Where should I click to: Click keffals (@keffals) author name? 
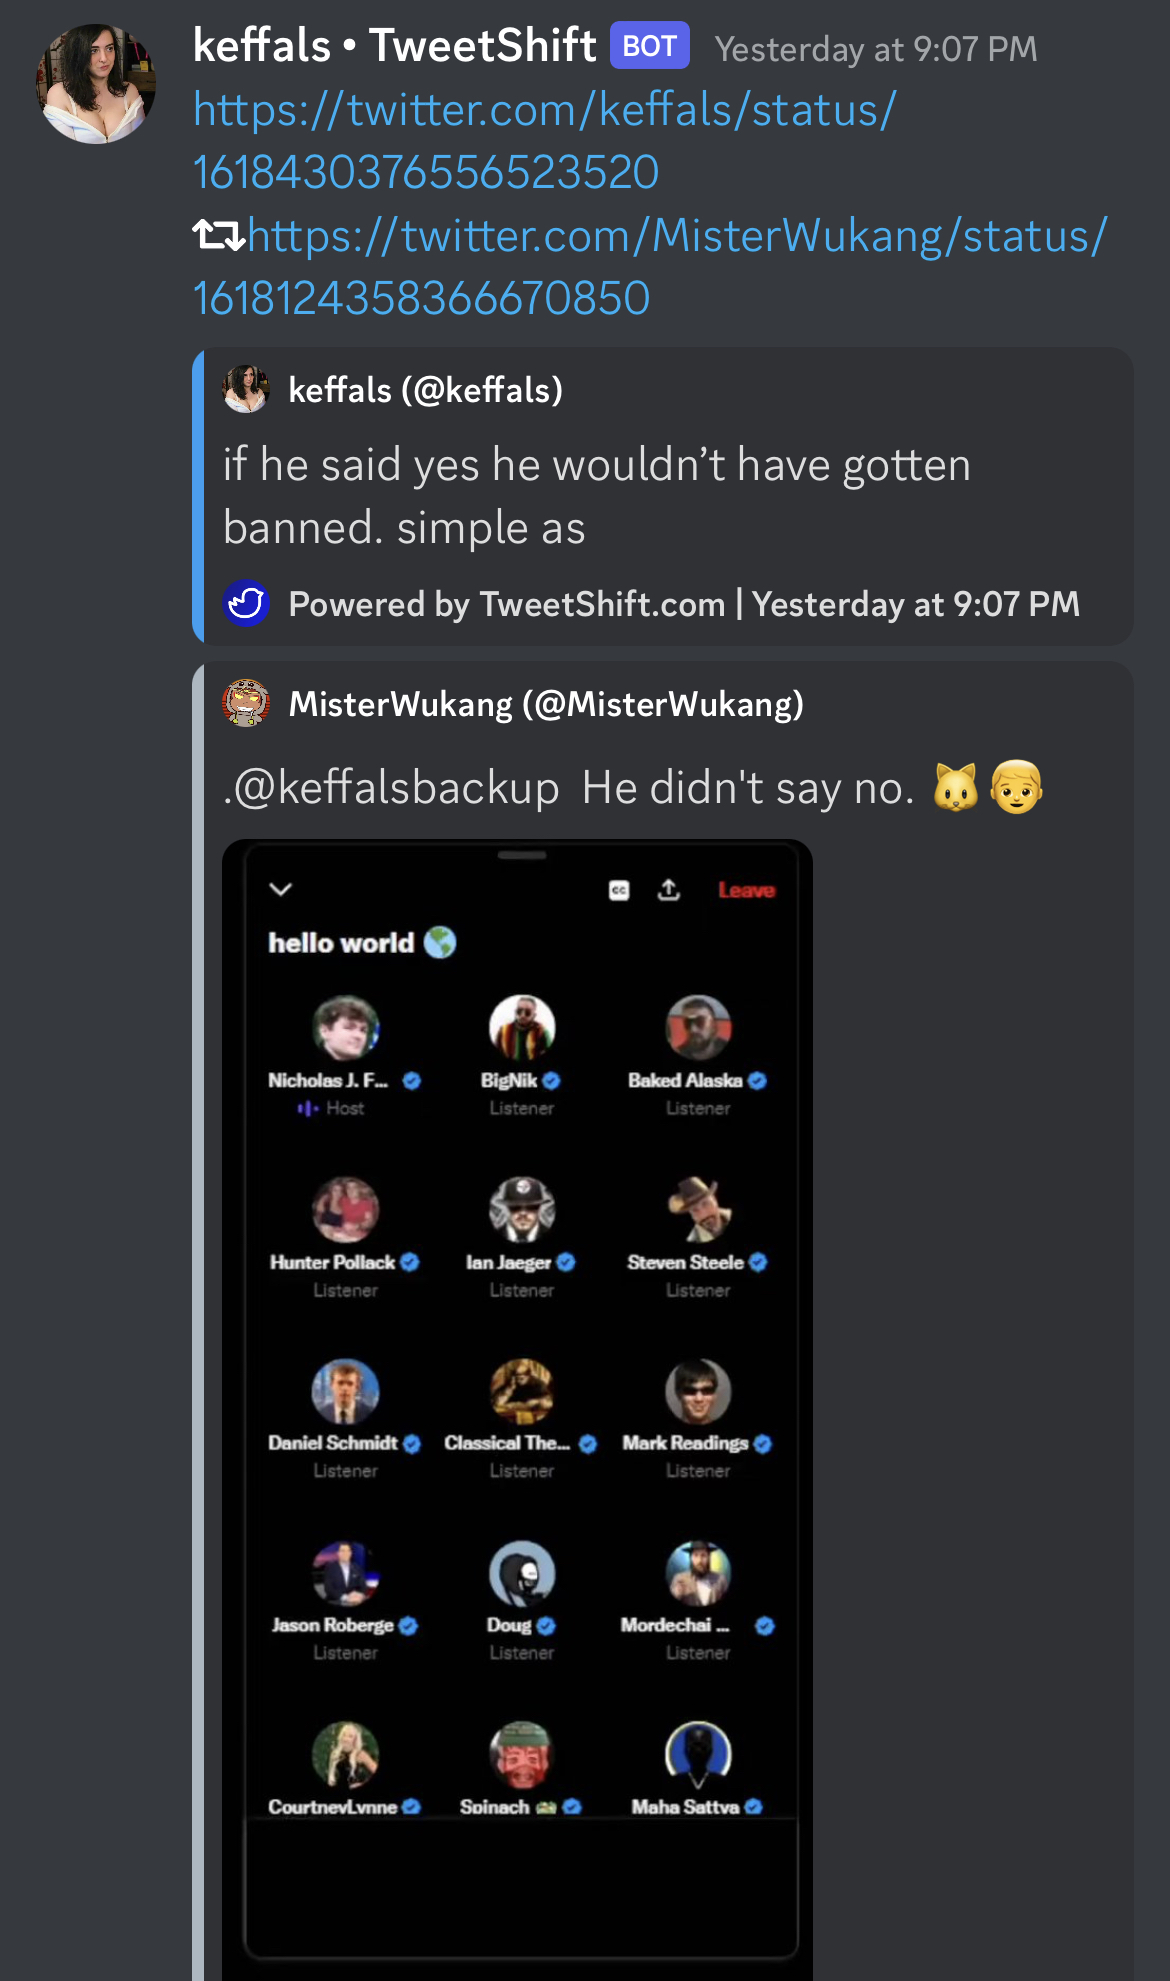click(426, 390)
